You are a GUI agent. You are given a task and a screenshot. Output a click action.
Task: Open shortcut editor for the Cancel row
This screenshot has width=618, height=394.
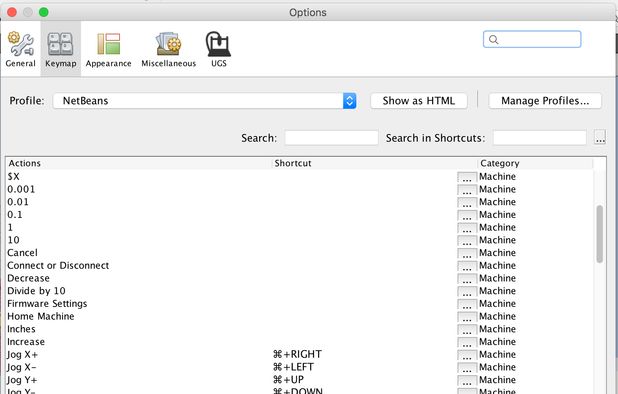(467, 253)
